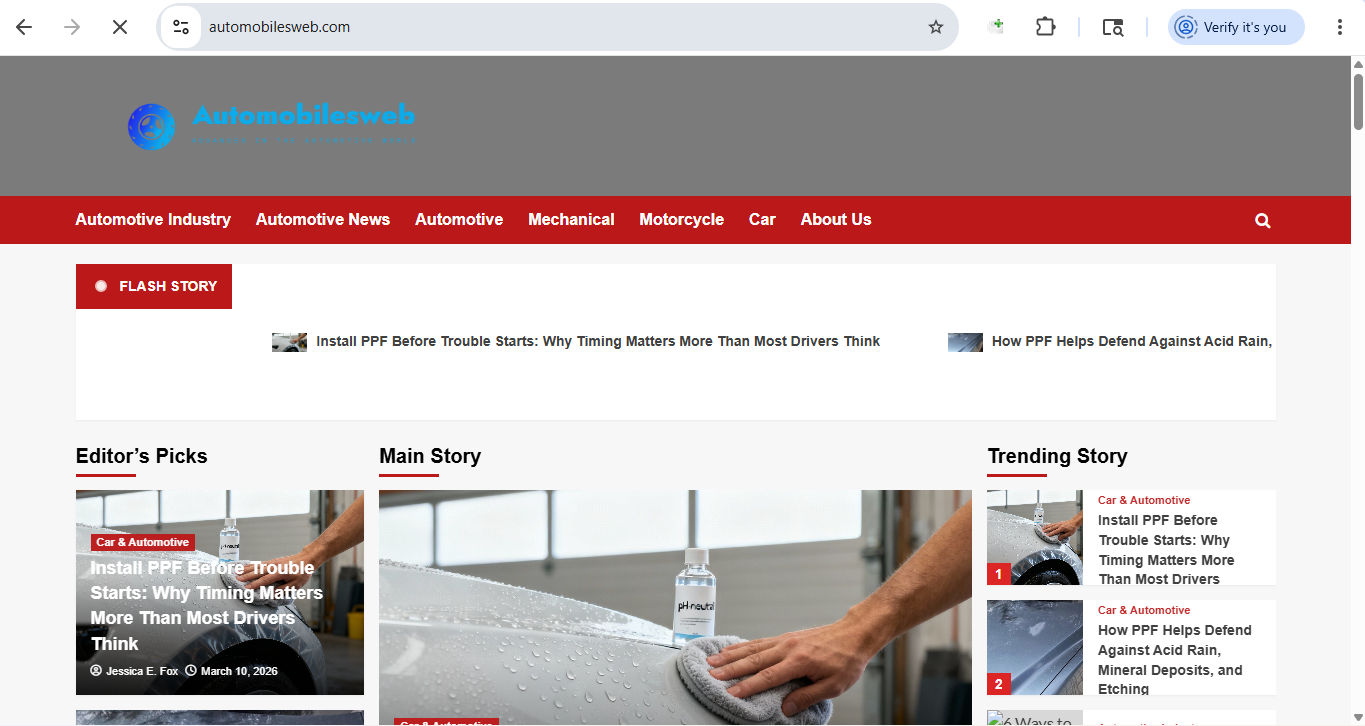Click author Jessica E. Fox link
The width and height of the screenshot is (1365, 726).
tap(142, 671)
